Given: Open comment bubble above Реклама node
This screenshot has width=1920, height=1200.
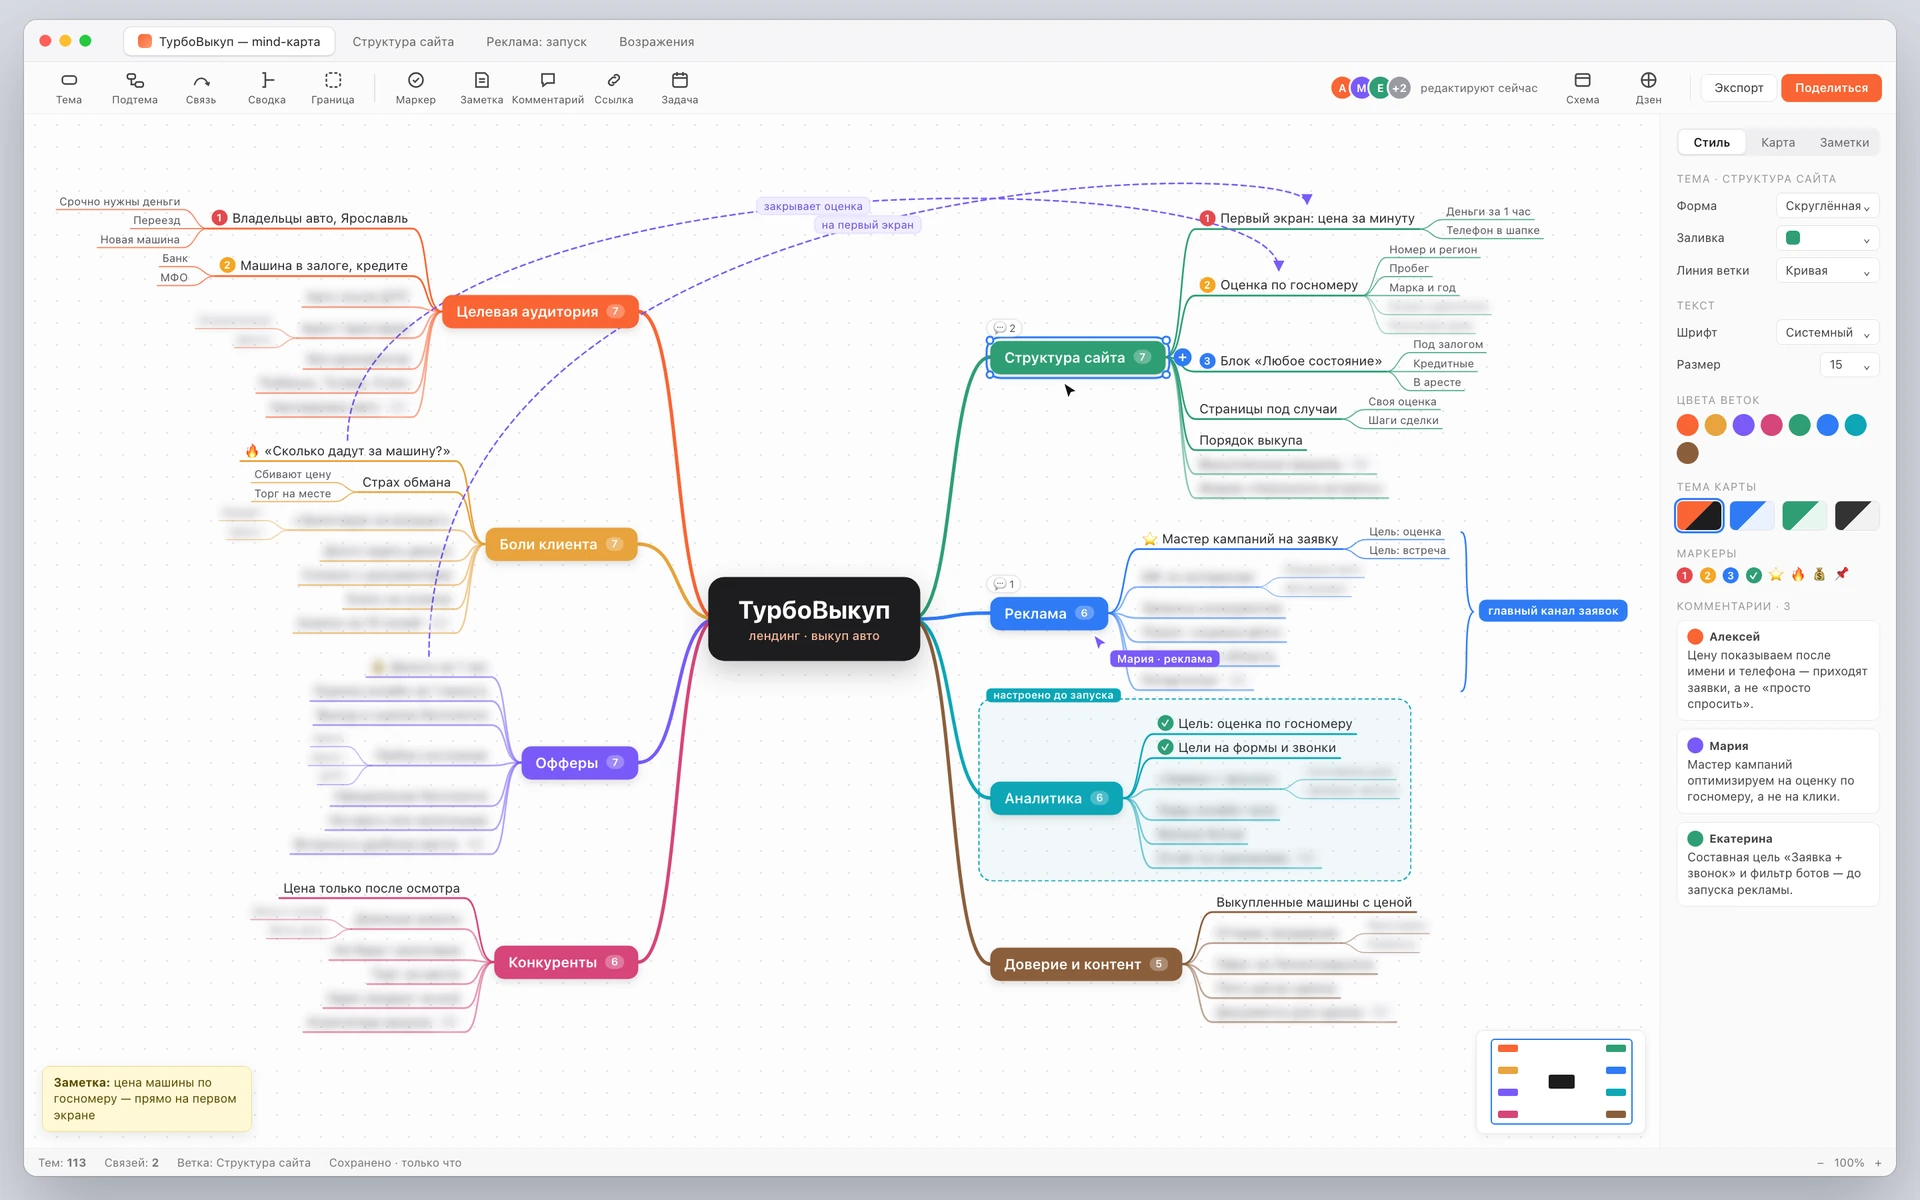Looking at the screenshot, I should coord(1003,584).
